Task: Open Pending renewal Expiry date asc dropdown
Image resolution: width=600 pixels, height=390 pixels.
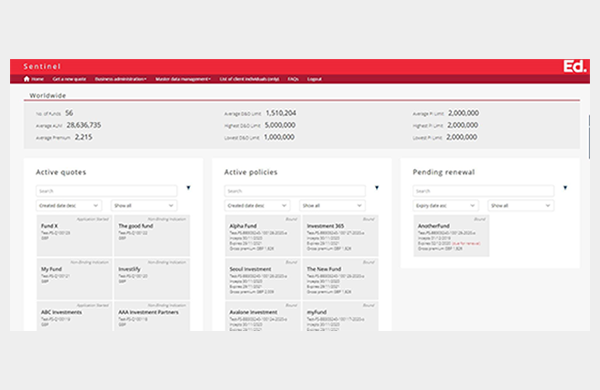Action: [445, 206]
